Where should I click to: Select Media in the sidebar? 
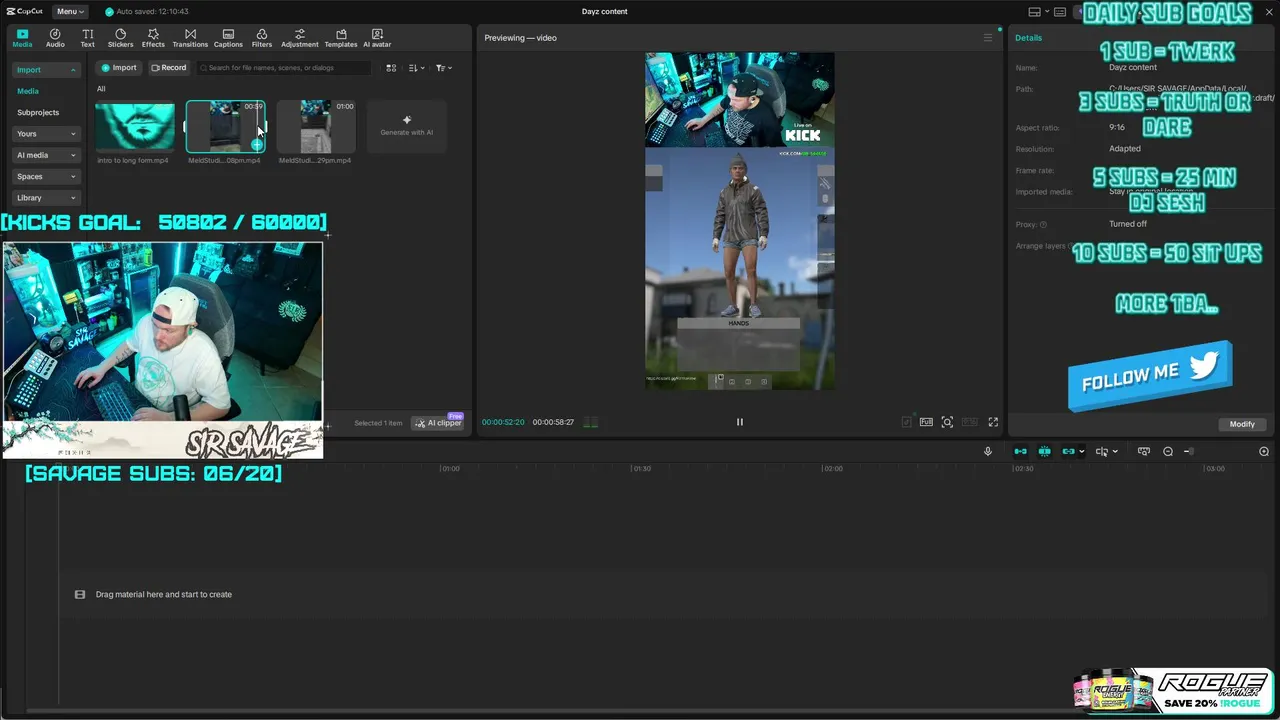coord(28,91)
